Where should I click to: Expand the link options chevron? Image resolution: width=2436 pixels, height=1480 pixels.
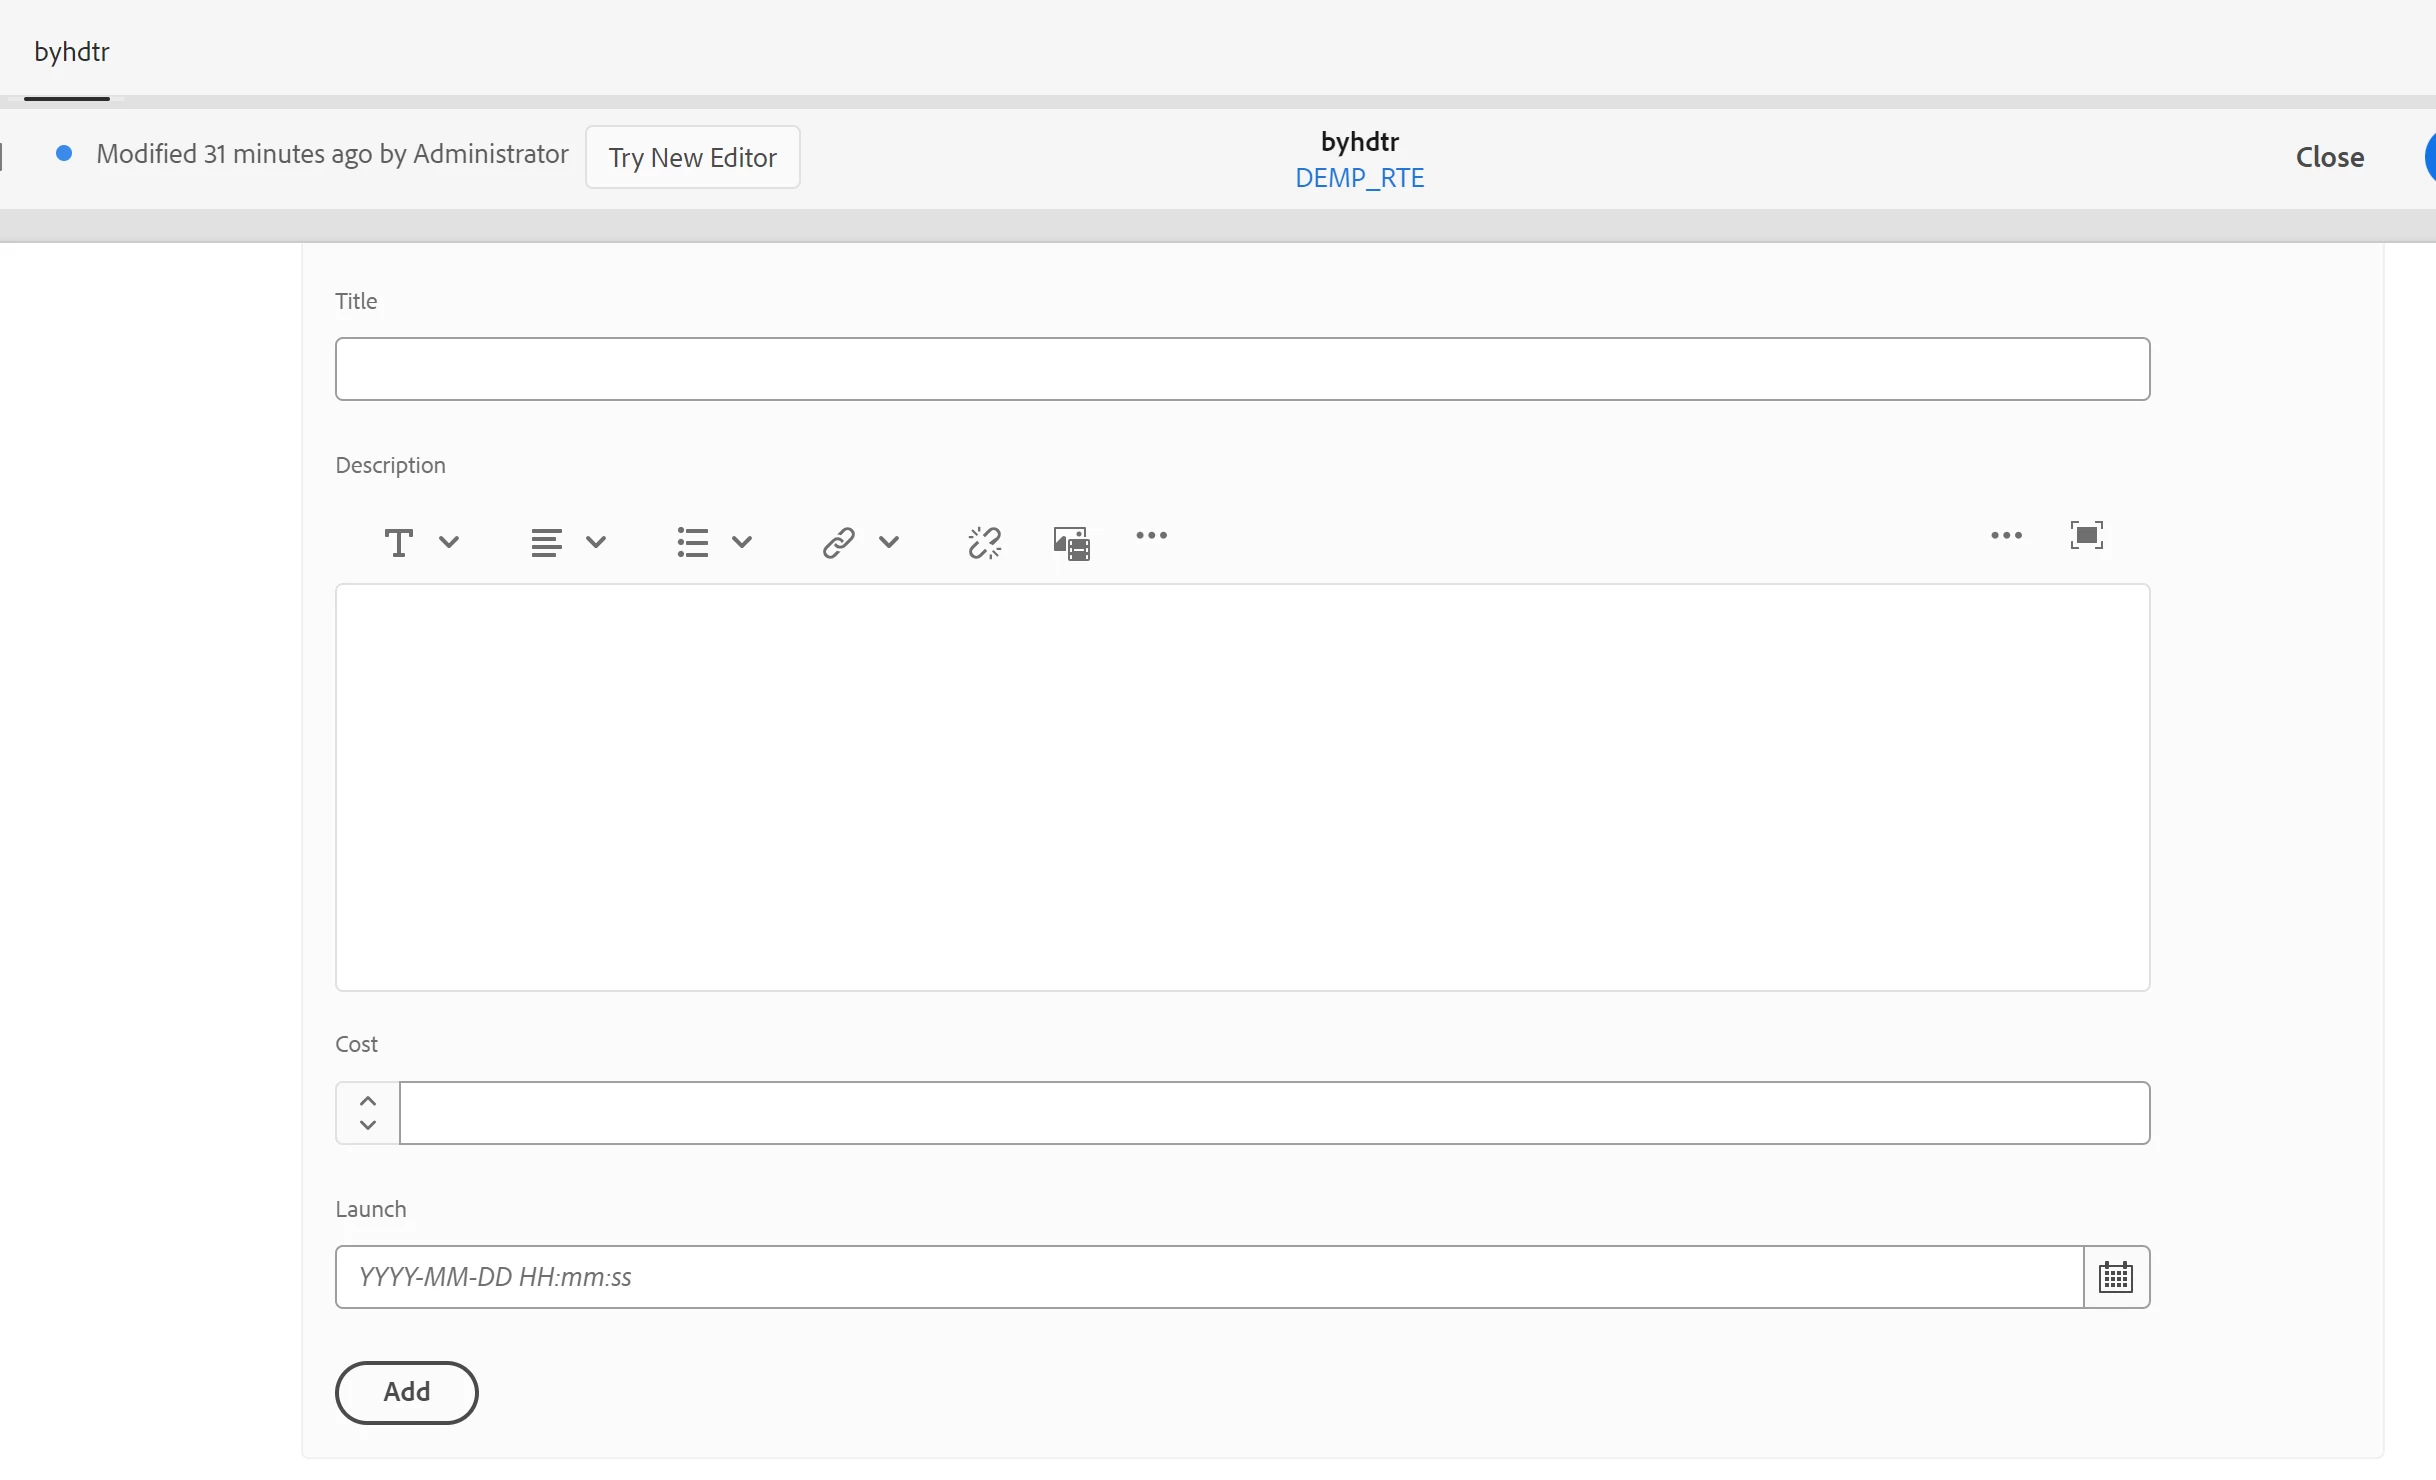889,543
